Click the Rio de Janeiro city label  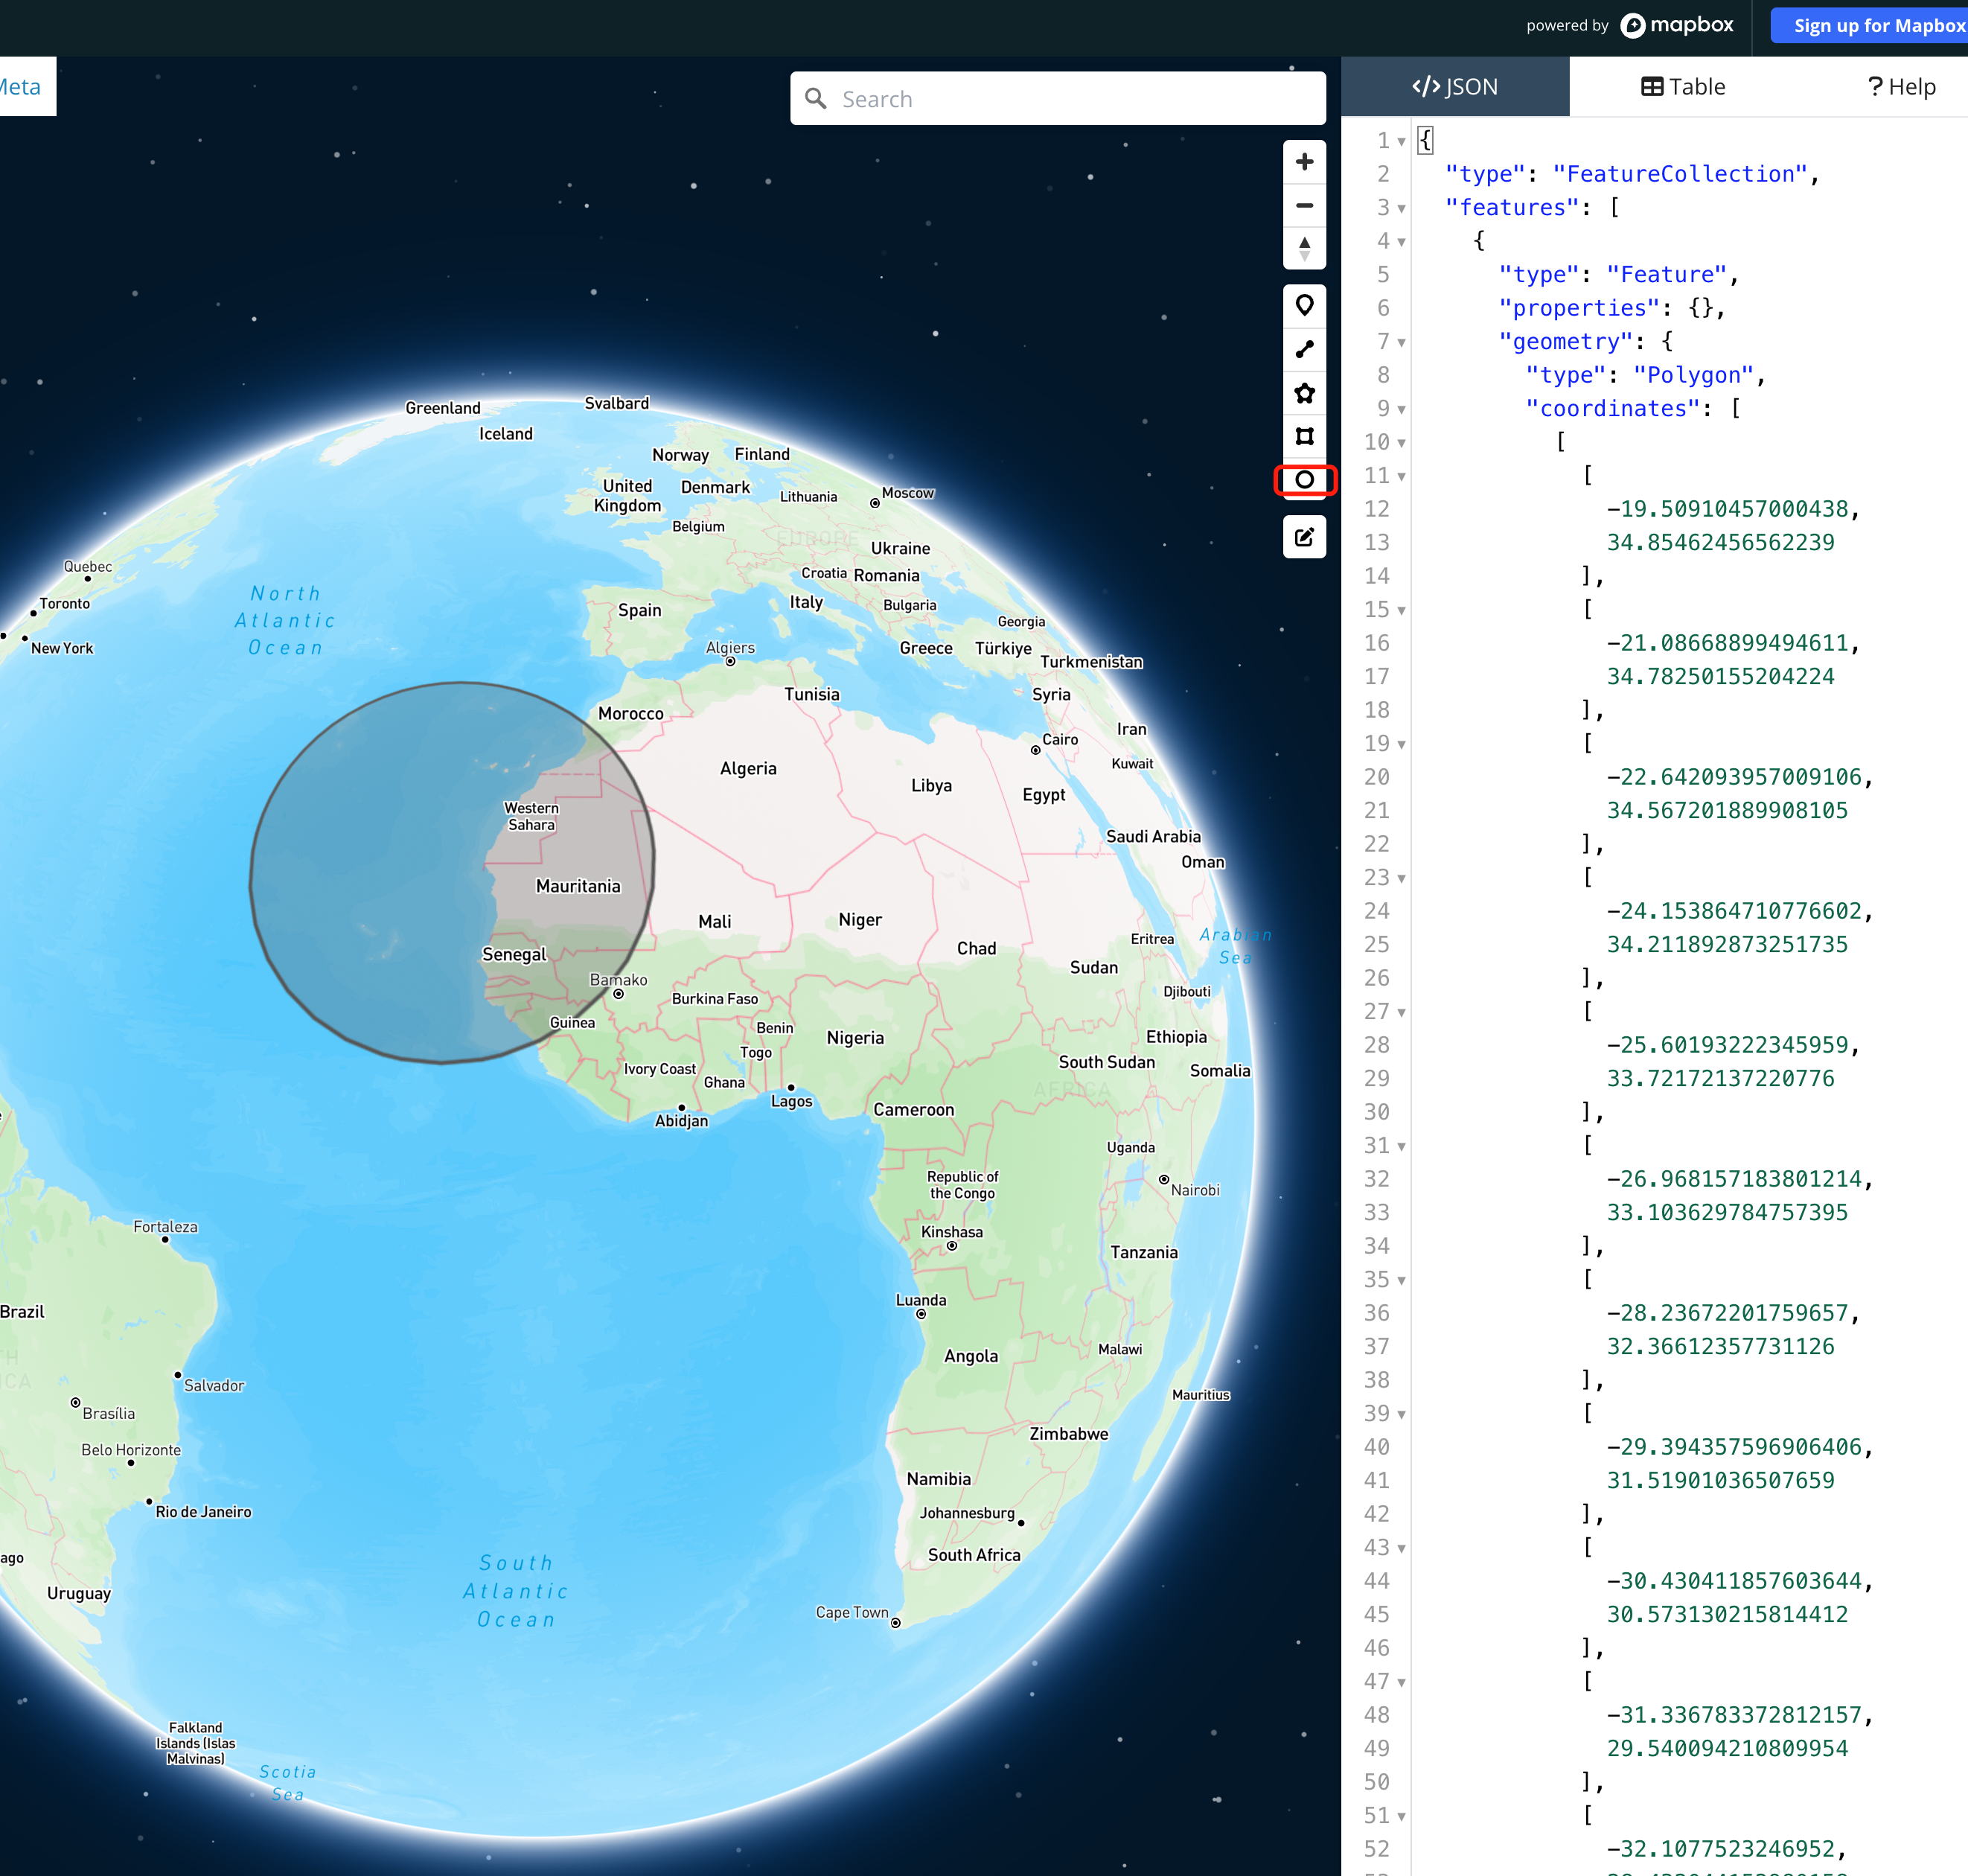[203, 1512]
